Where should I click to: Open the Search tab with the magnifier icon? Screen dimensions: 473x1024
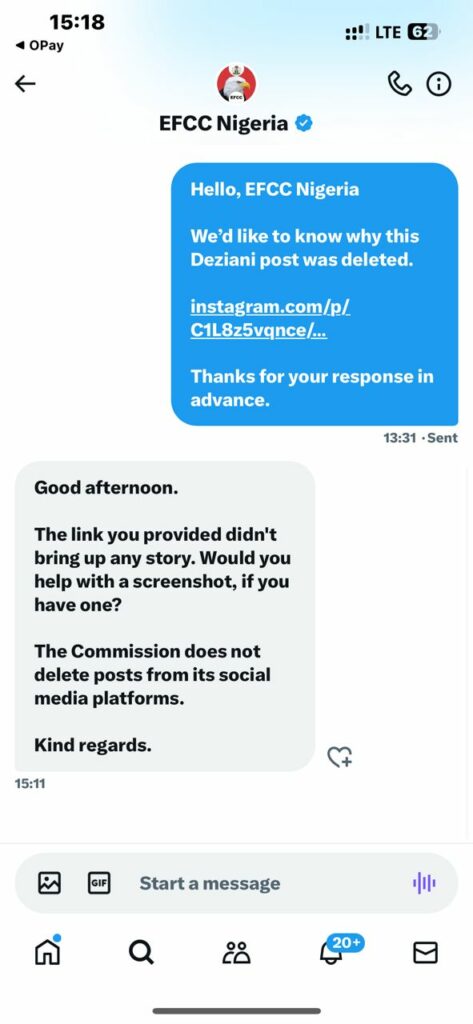(x=141, y=953)
